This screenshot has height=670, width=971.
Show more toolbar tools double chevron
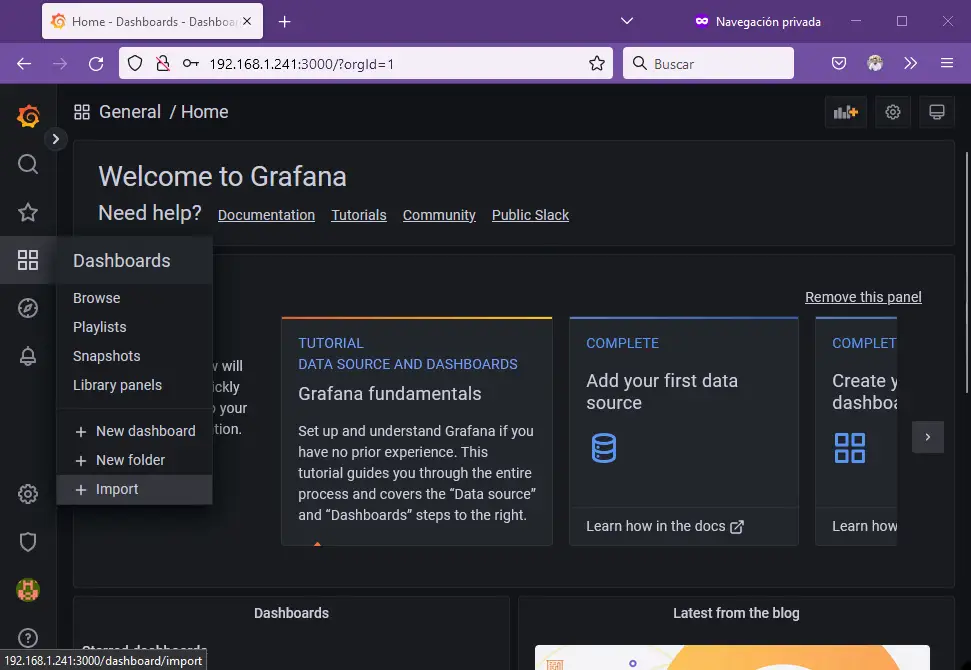tap(910, 63)
